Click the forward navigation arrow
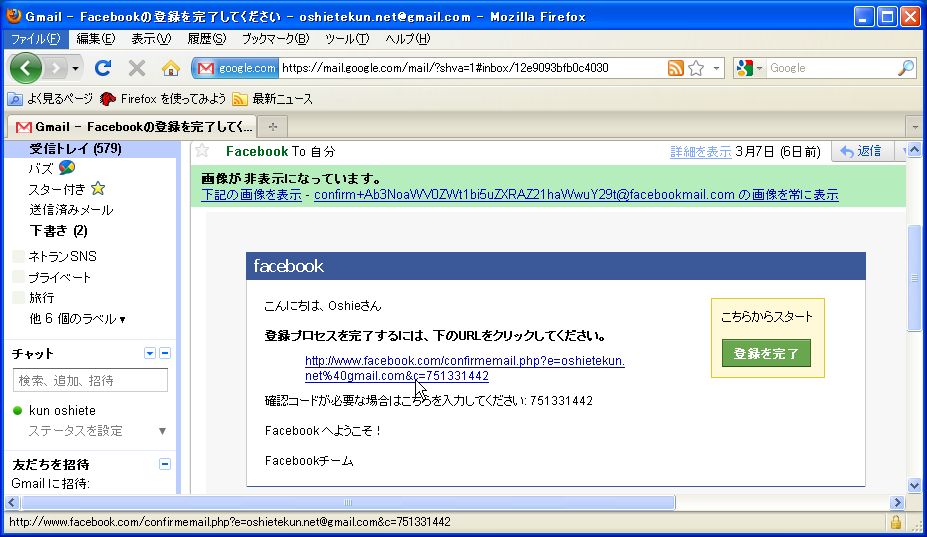927x537 pixels. pyautogui.click(x=56, y=69)
